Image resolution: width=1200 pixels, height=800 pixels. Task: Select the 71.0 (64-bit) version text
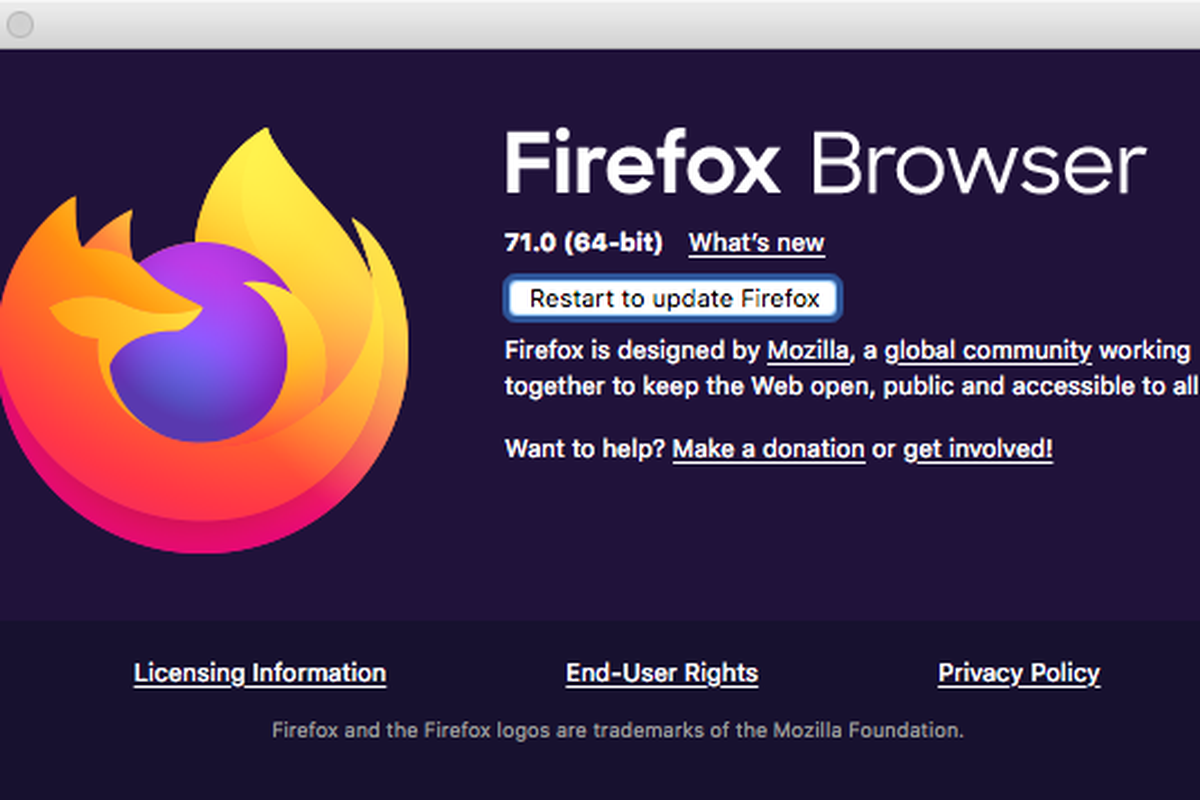coord(583,243)
